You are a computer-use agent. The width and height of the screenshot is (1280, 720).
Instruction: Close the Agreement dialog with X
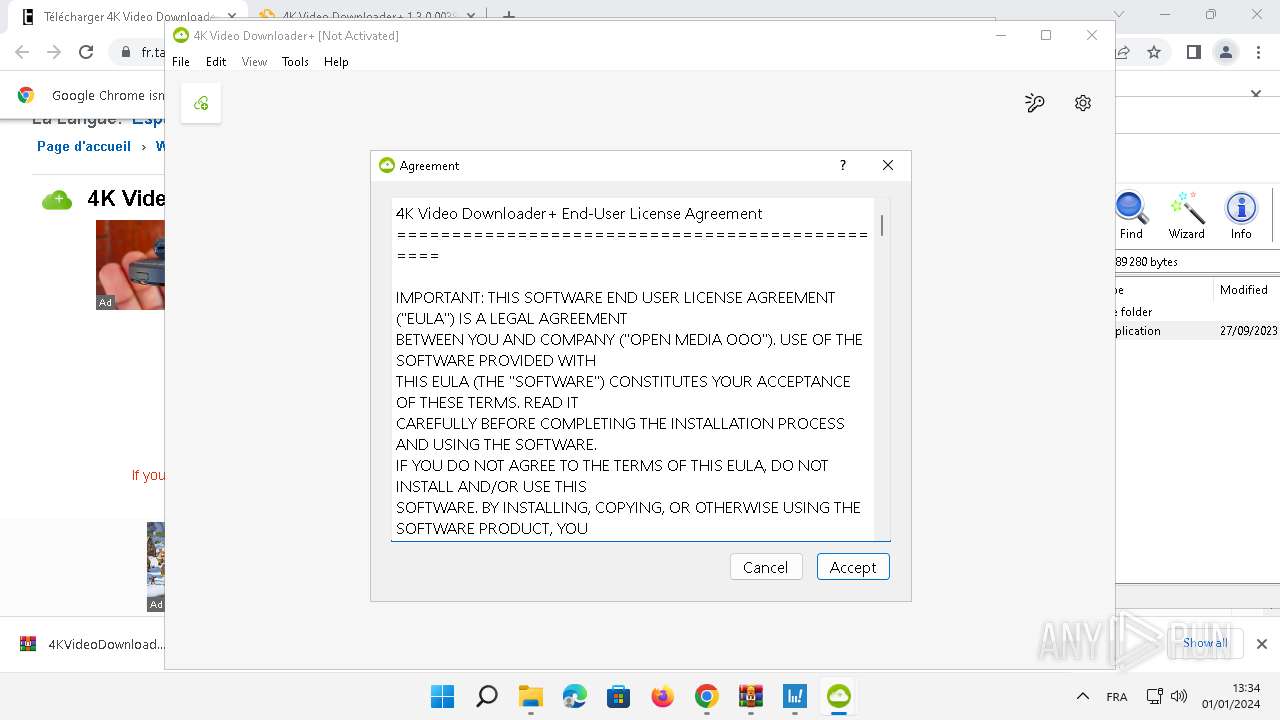coord(888,165)
